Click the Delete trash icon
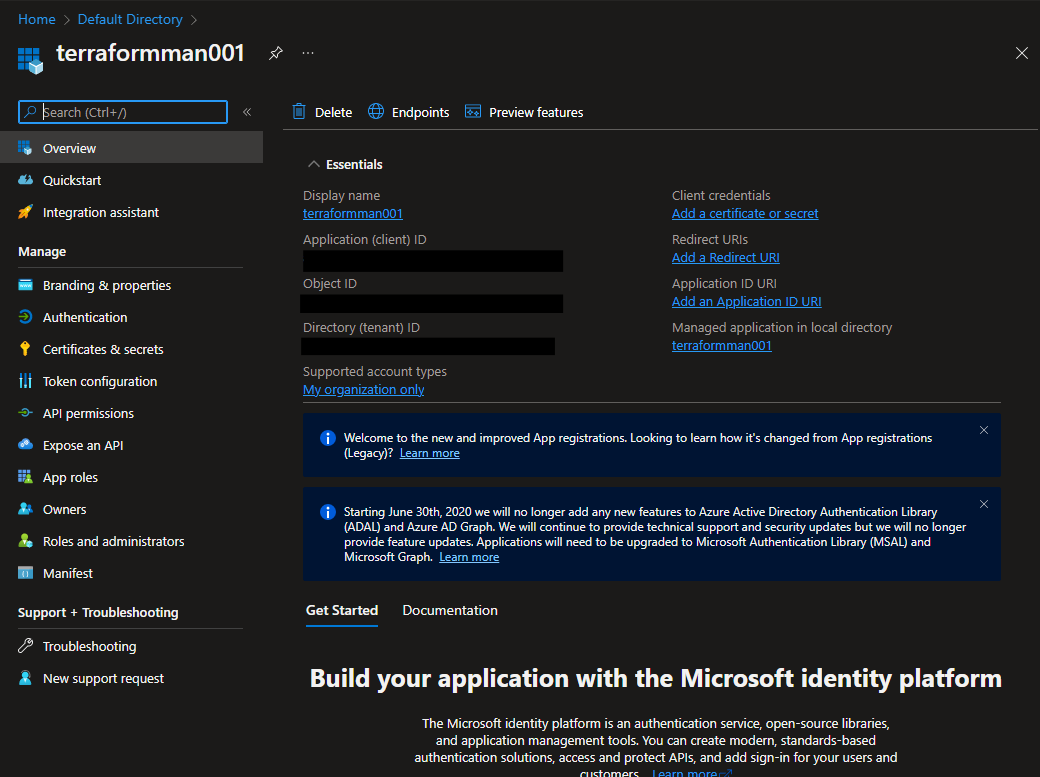1040x777 pixels. (299, 111)
